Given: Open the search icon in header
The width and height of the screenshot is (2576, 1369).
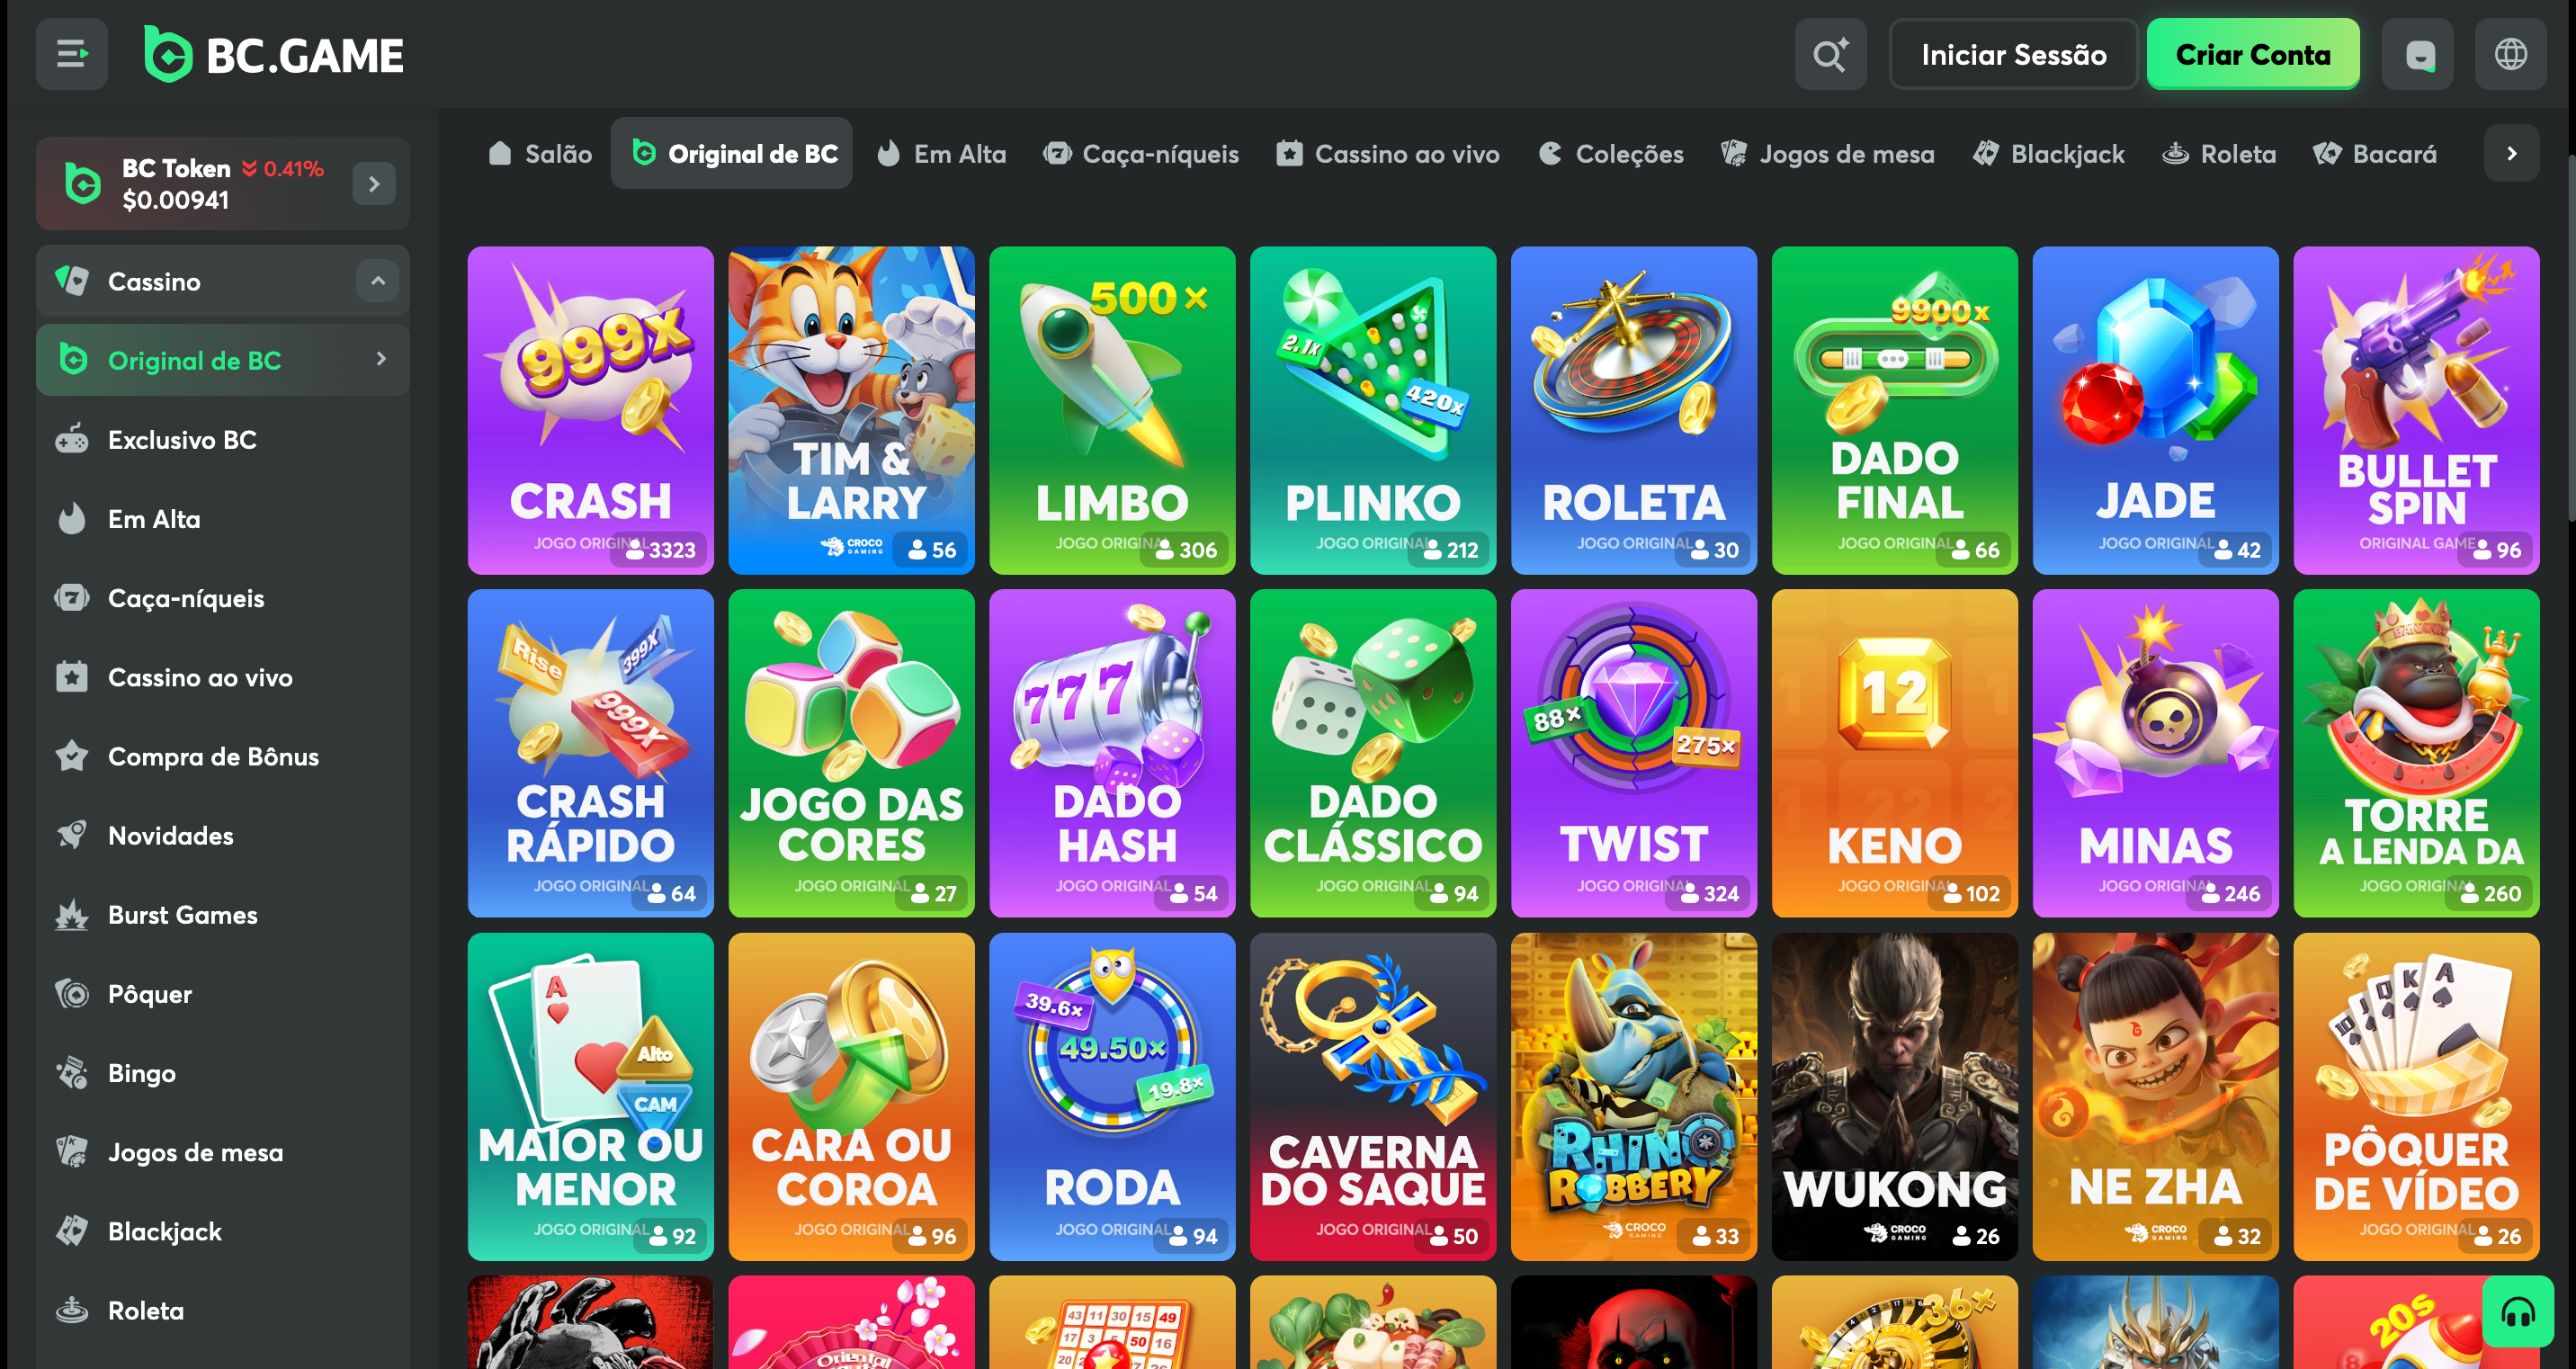Looking at the screenshot, I should 1830,54.
